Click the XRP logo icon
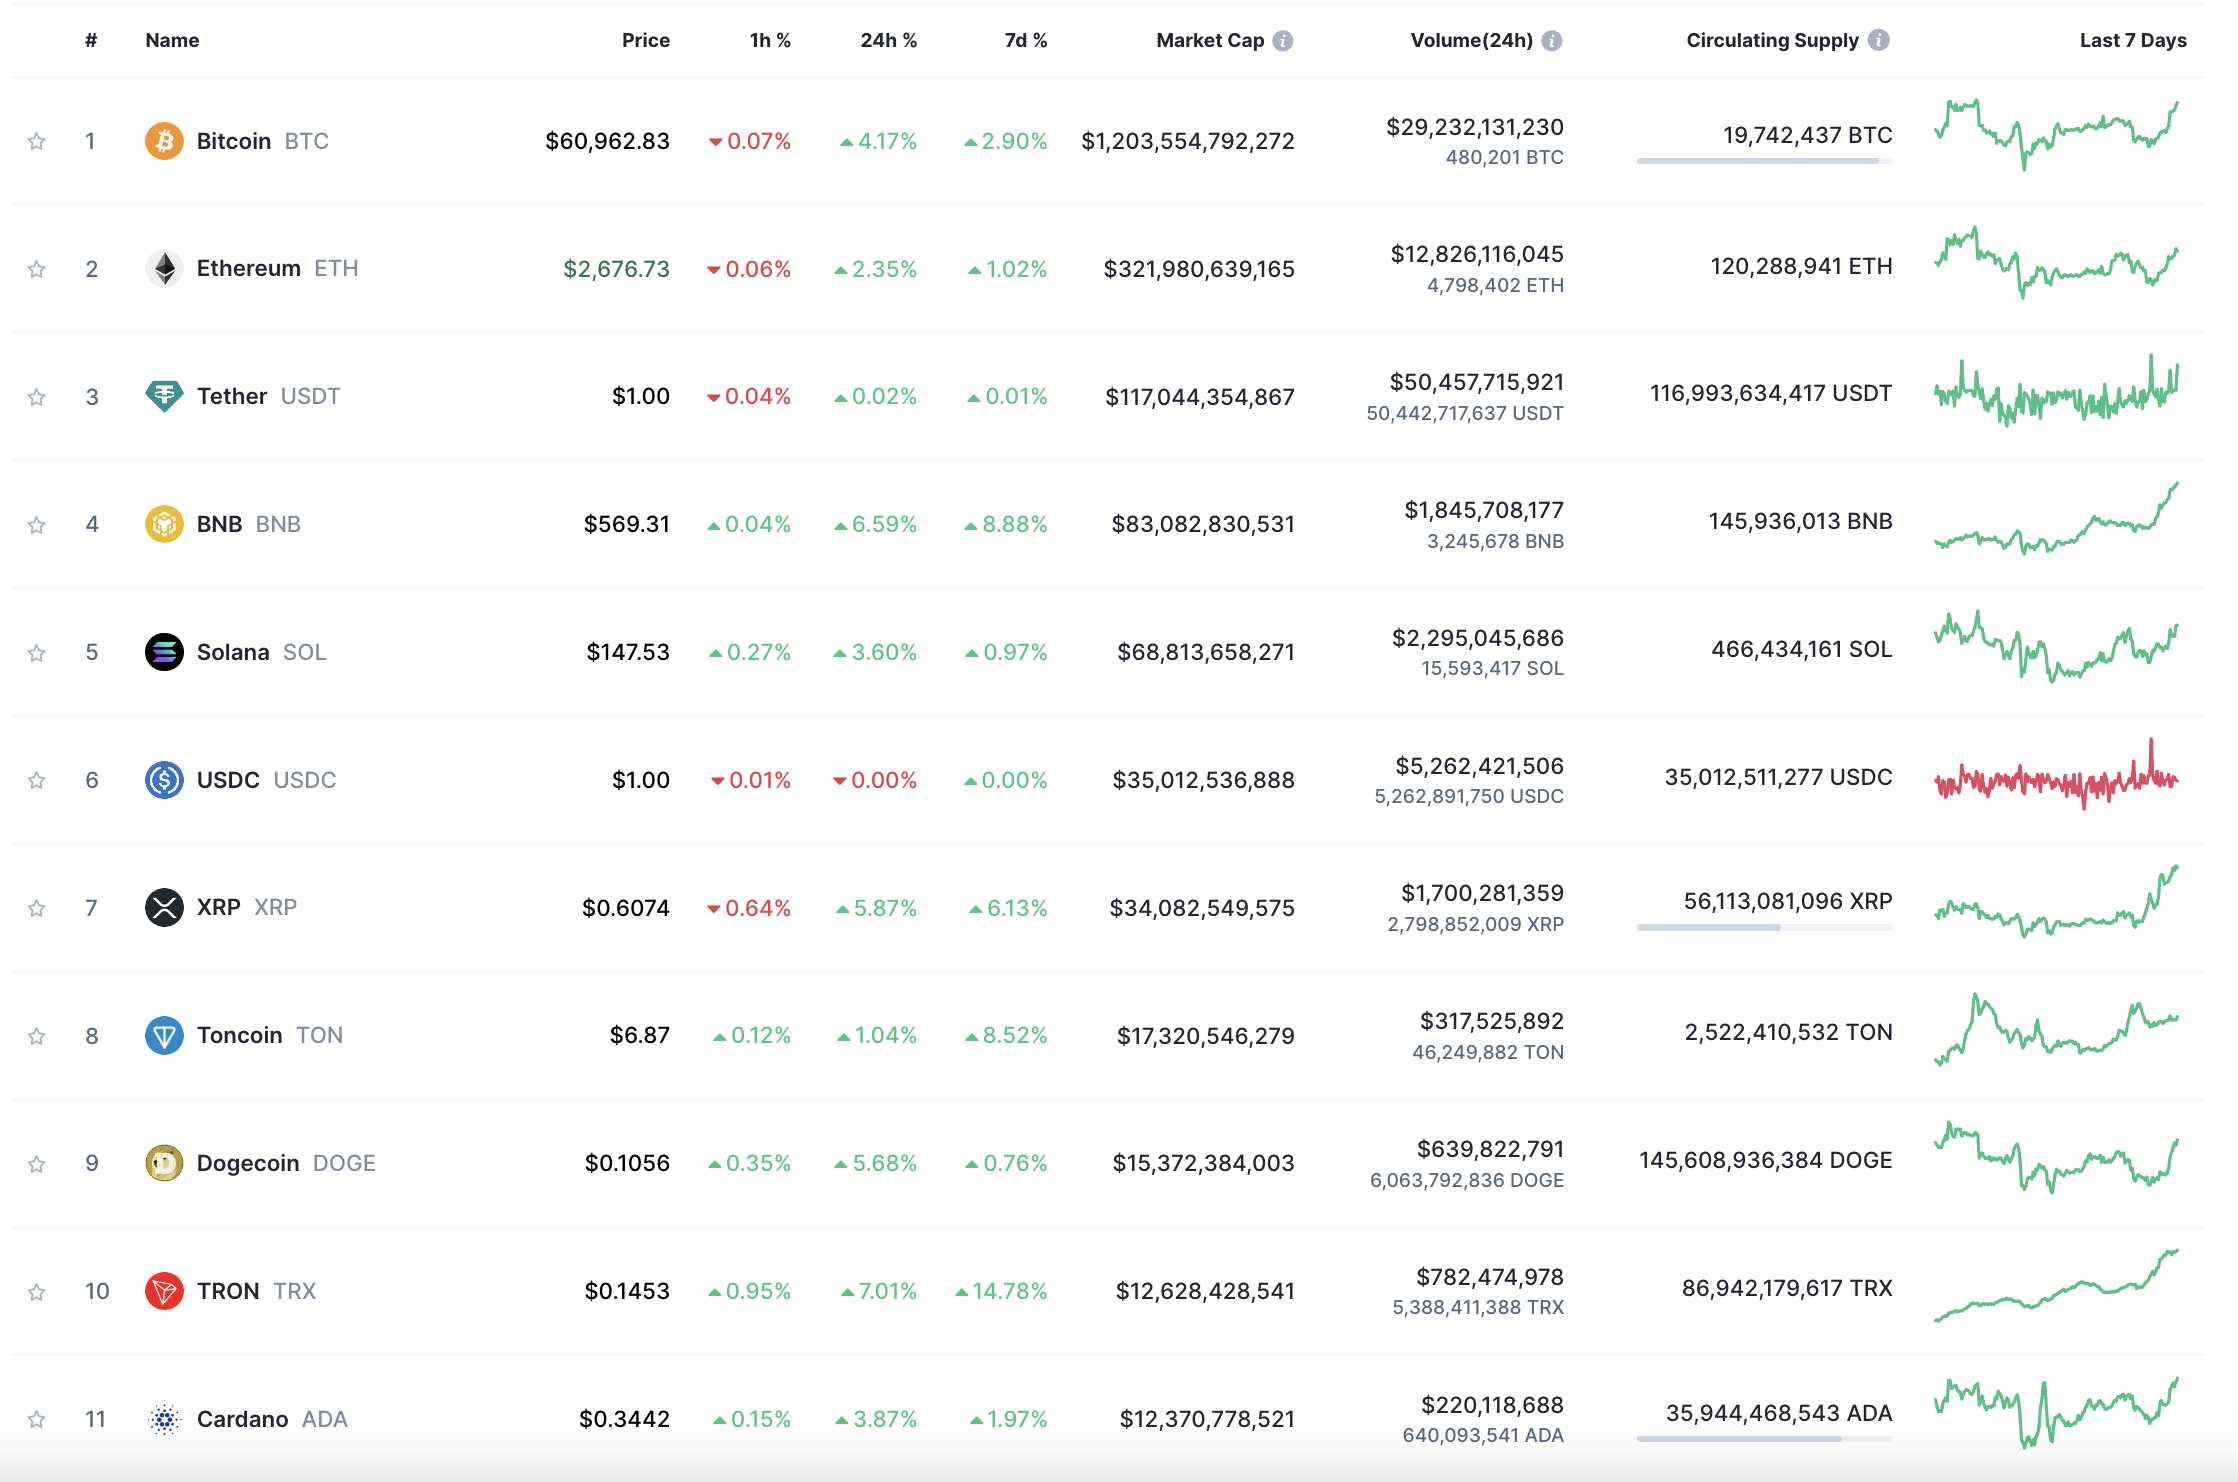Image resolution: width=2238 pixels, height=1482 pixels. 164,907
